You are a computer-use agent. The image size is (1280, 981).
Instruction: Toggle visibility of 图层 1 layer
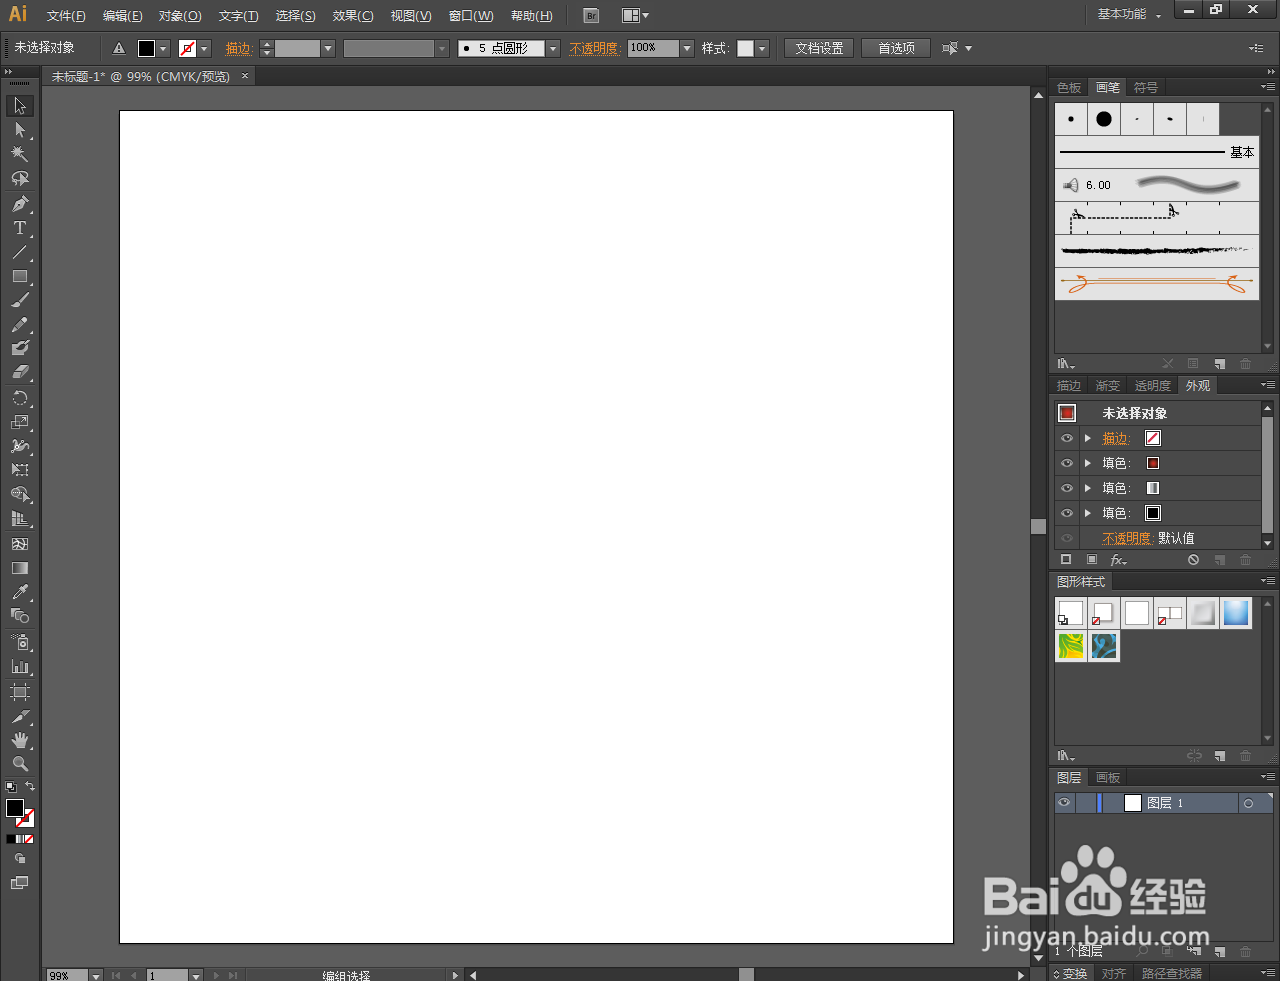1064,803
